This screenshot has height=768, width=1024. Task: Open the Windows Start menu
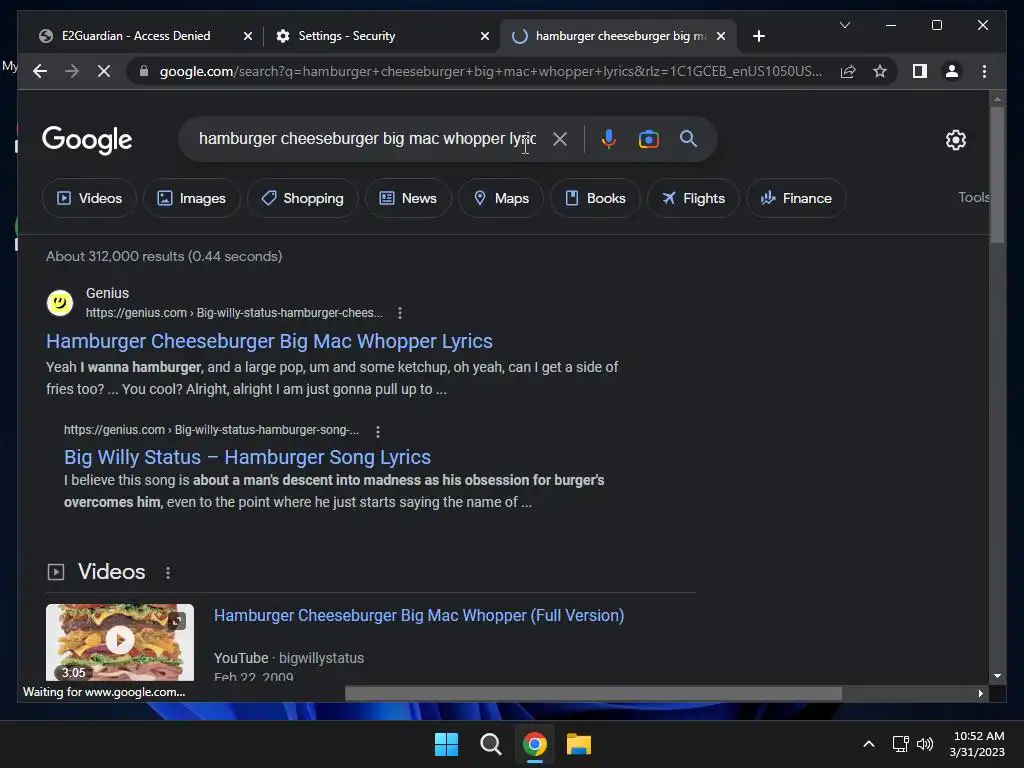pyautogui.click(x=447, y=744)
